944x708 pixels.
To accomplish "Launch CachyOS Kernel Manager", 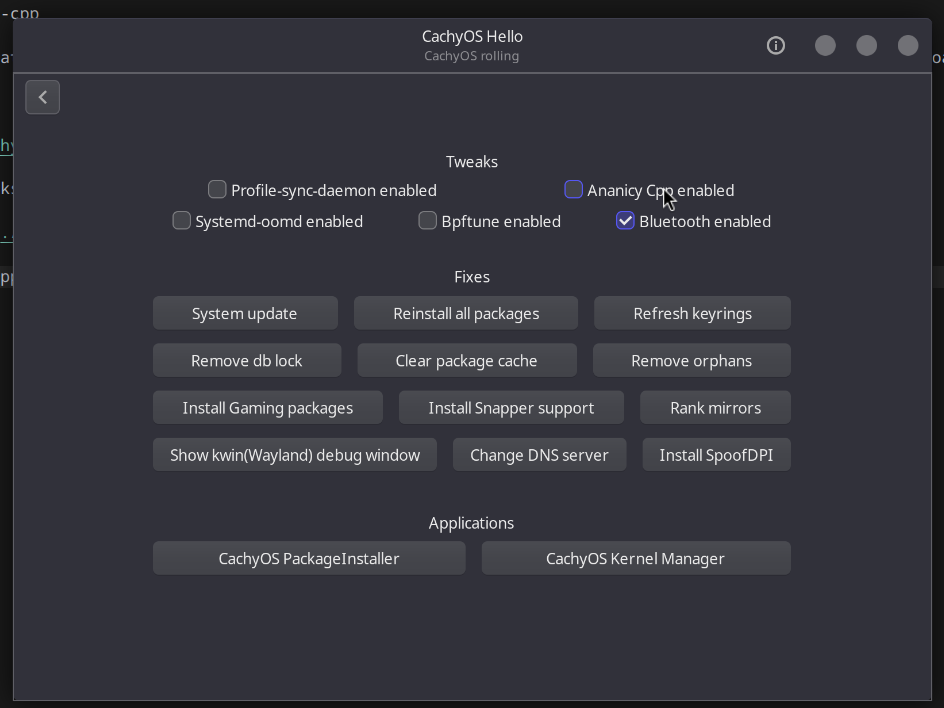I will tap(636, 558).
